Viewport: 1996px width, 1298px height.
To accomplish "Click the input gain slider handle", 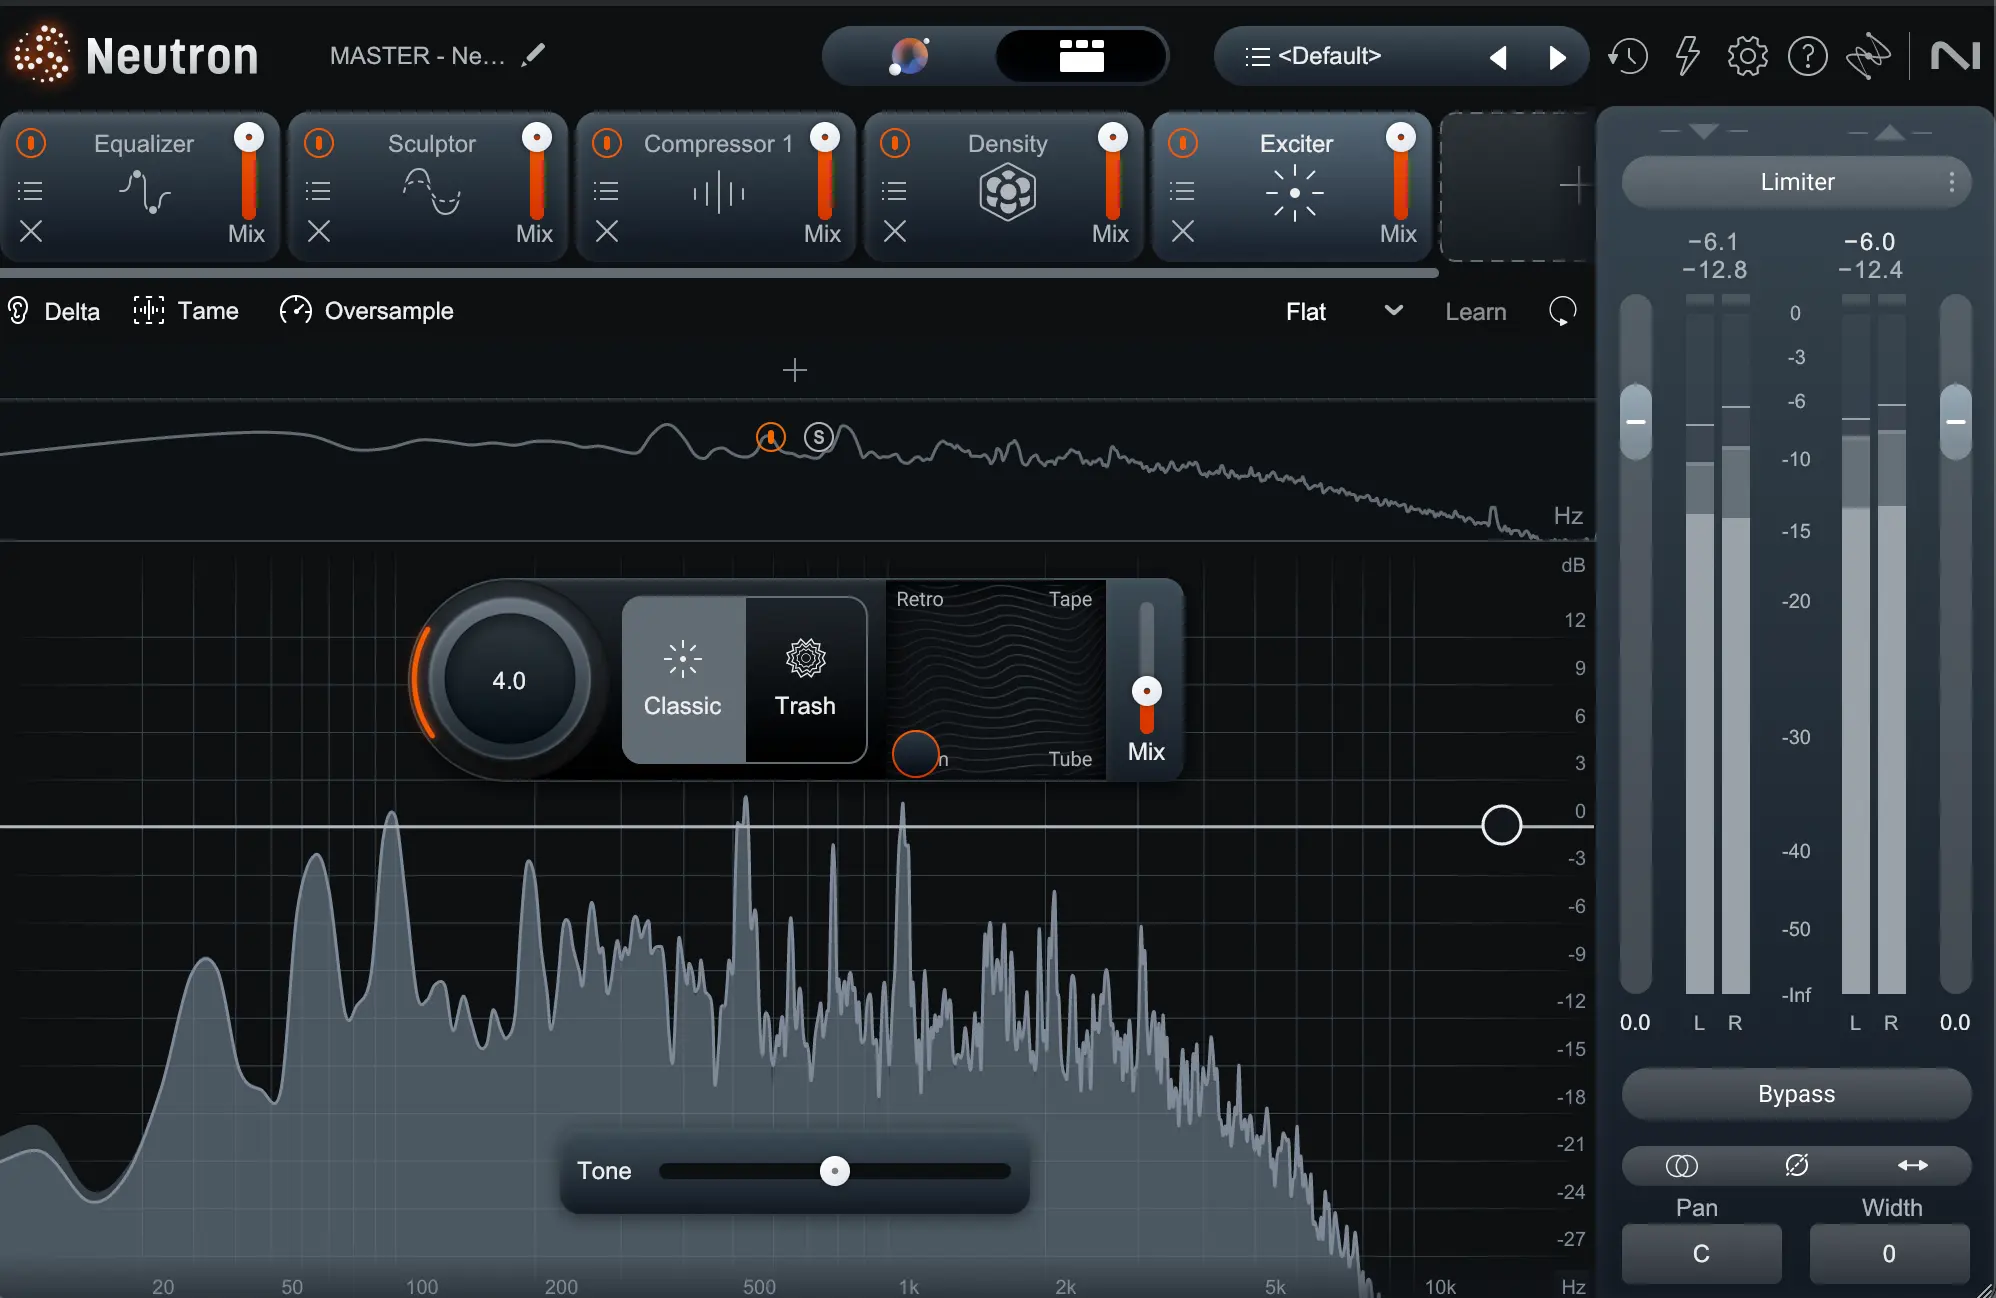I will [x=1636, y=422].
